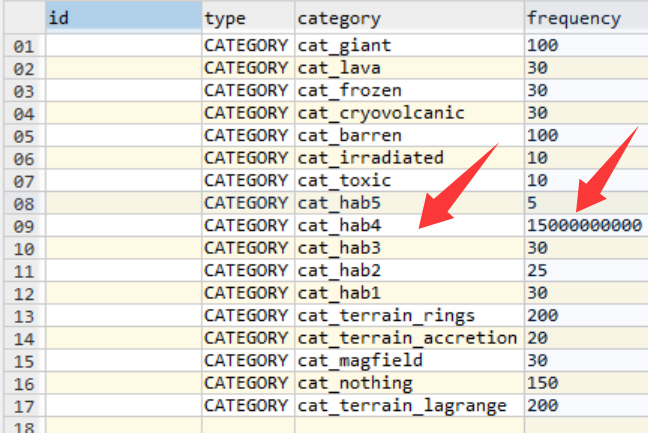The height and width of the screenshot is (433, 648).
Task: Click the cat_giant category cell
Action: tap(410, 45)
